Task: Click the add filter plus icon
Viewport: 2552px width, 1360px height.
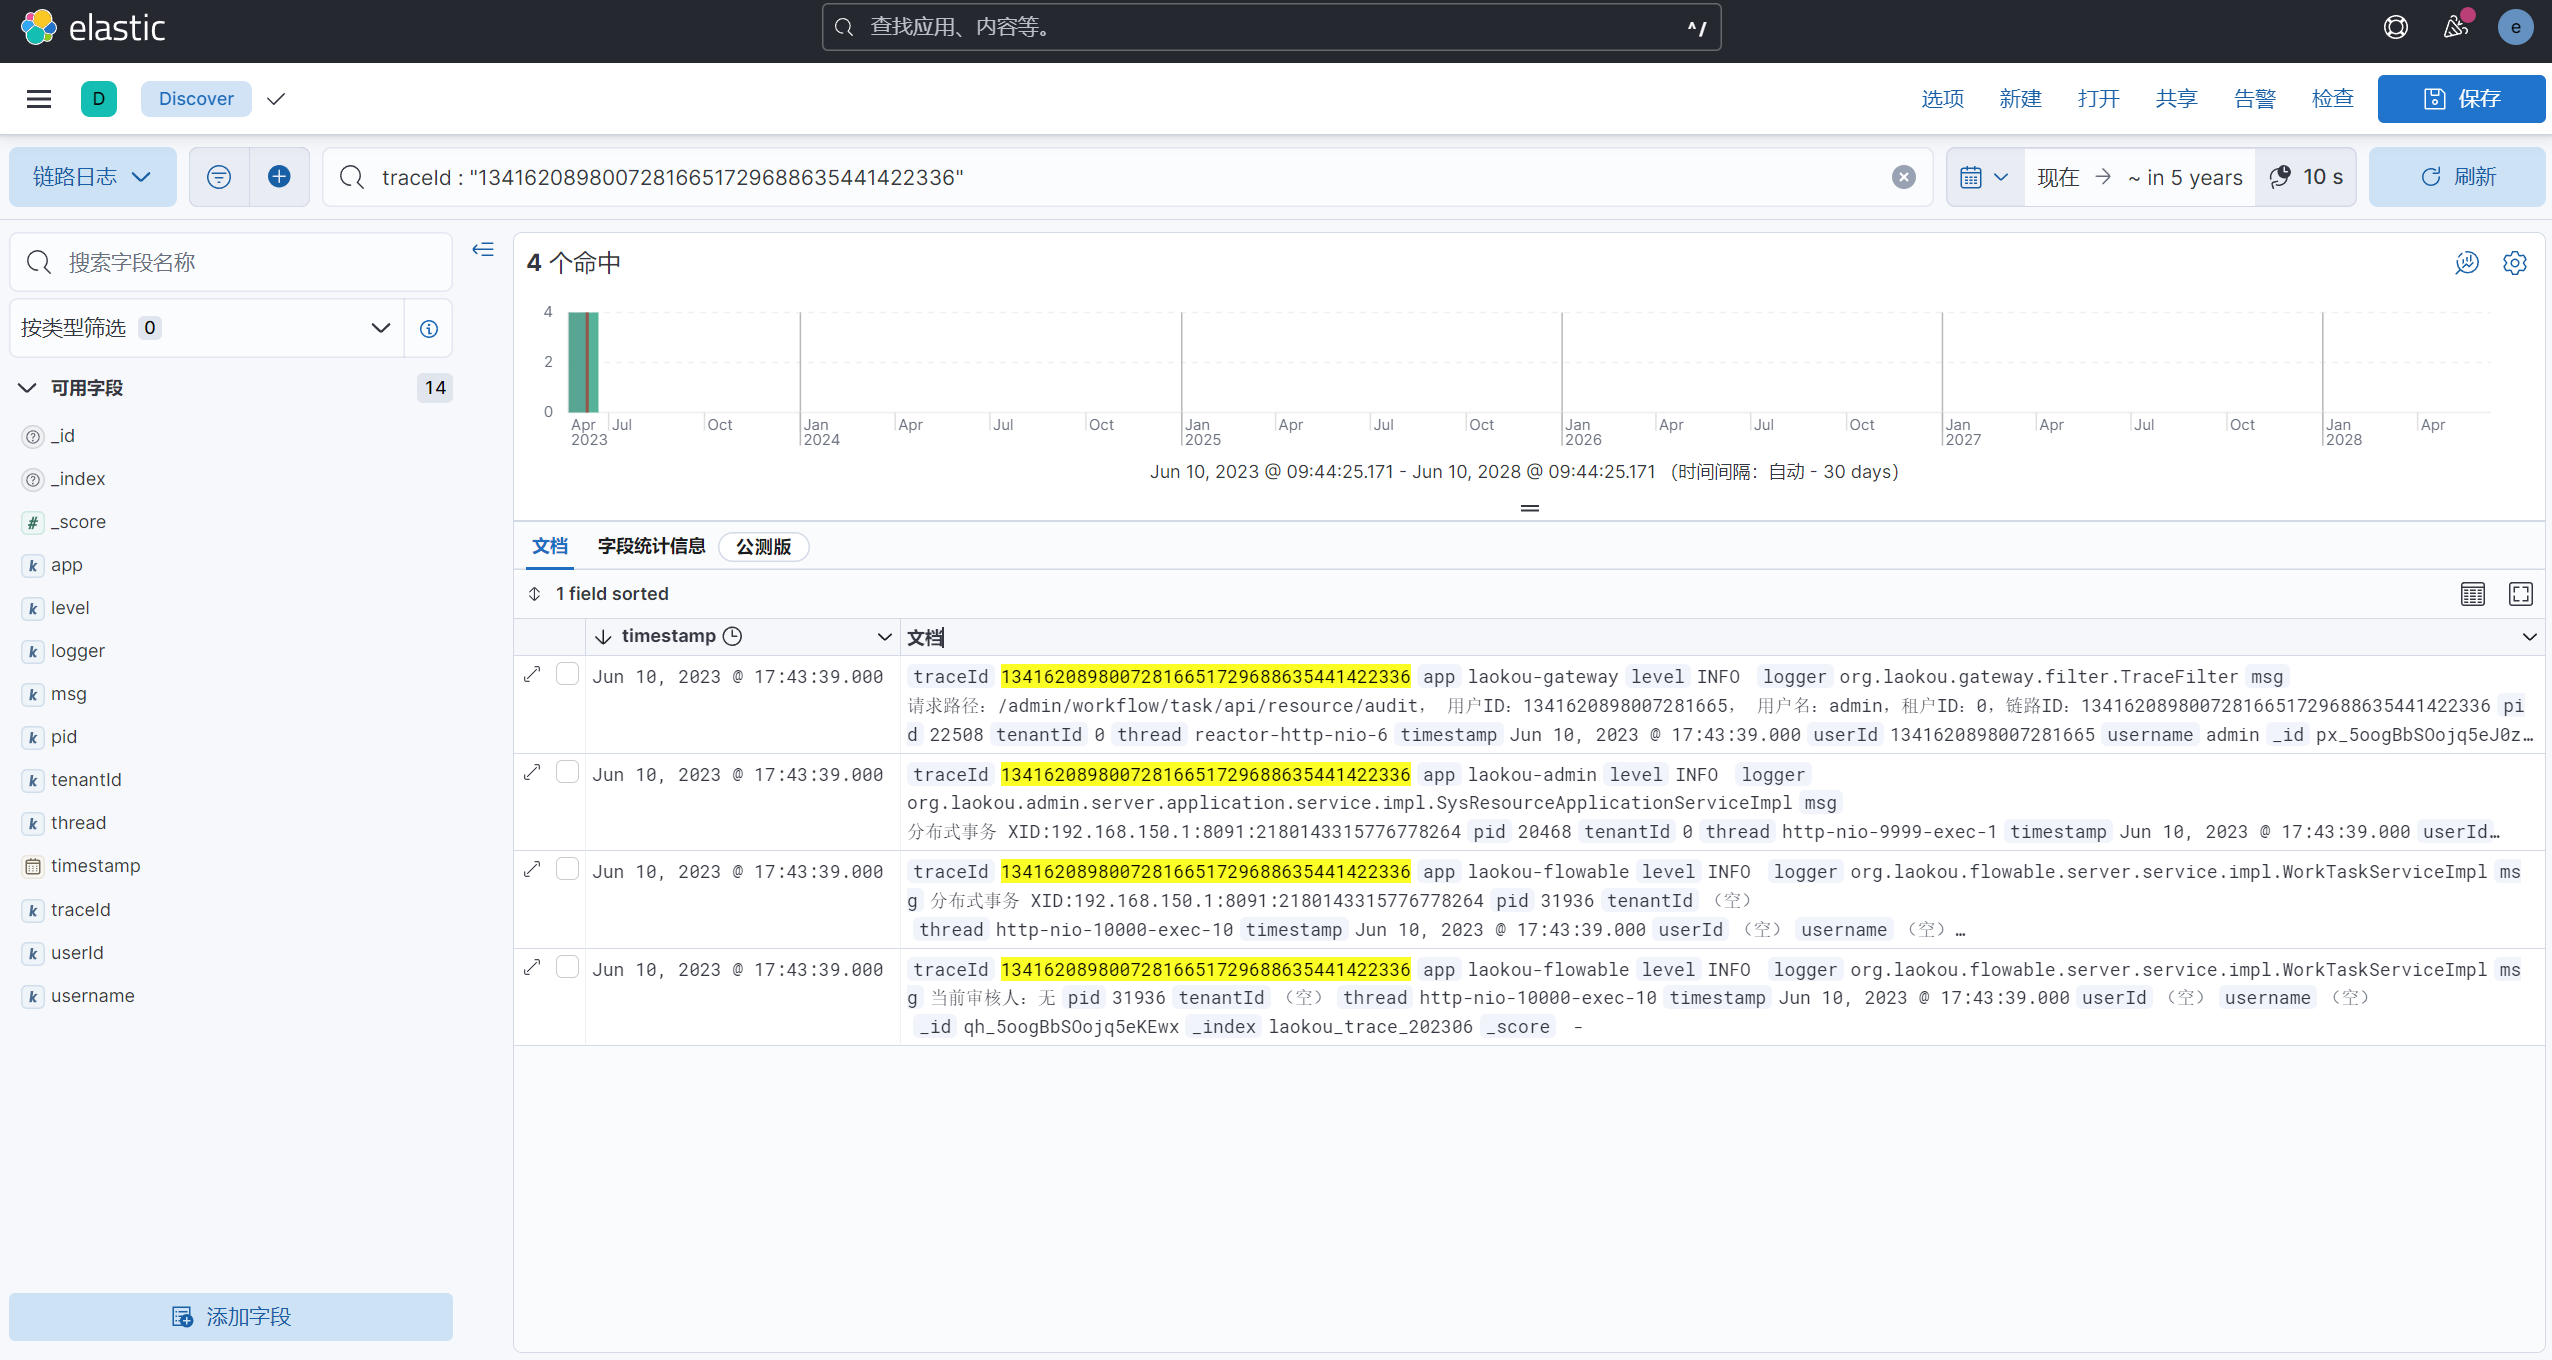Action: [279, 177]
